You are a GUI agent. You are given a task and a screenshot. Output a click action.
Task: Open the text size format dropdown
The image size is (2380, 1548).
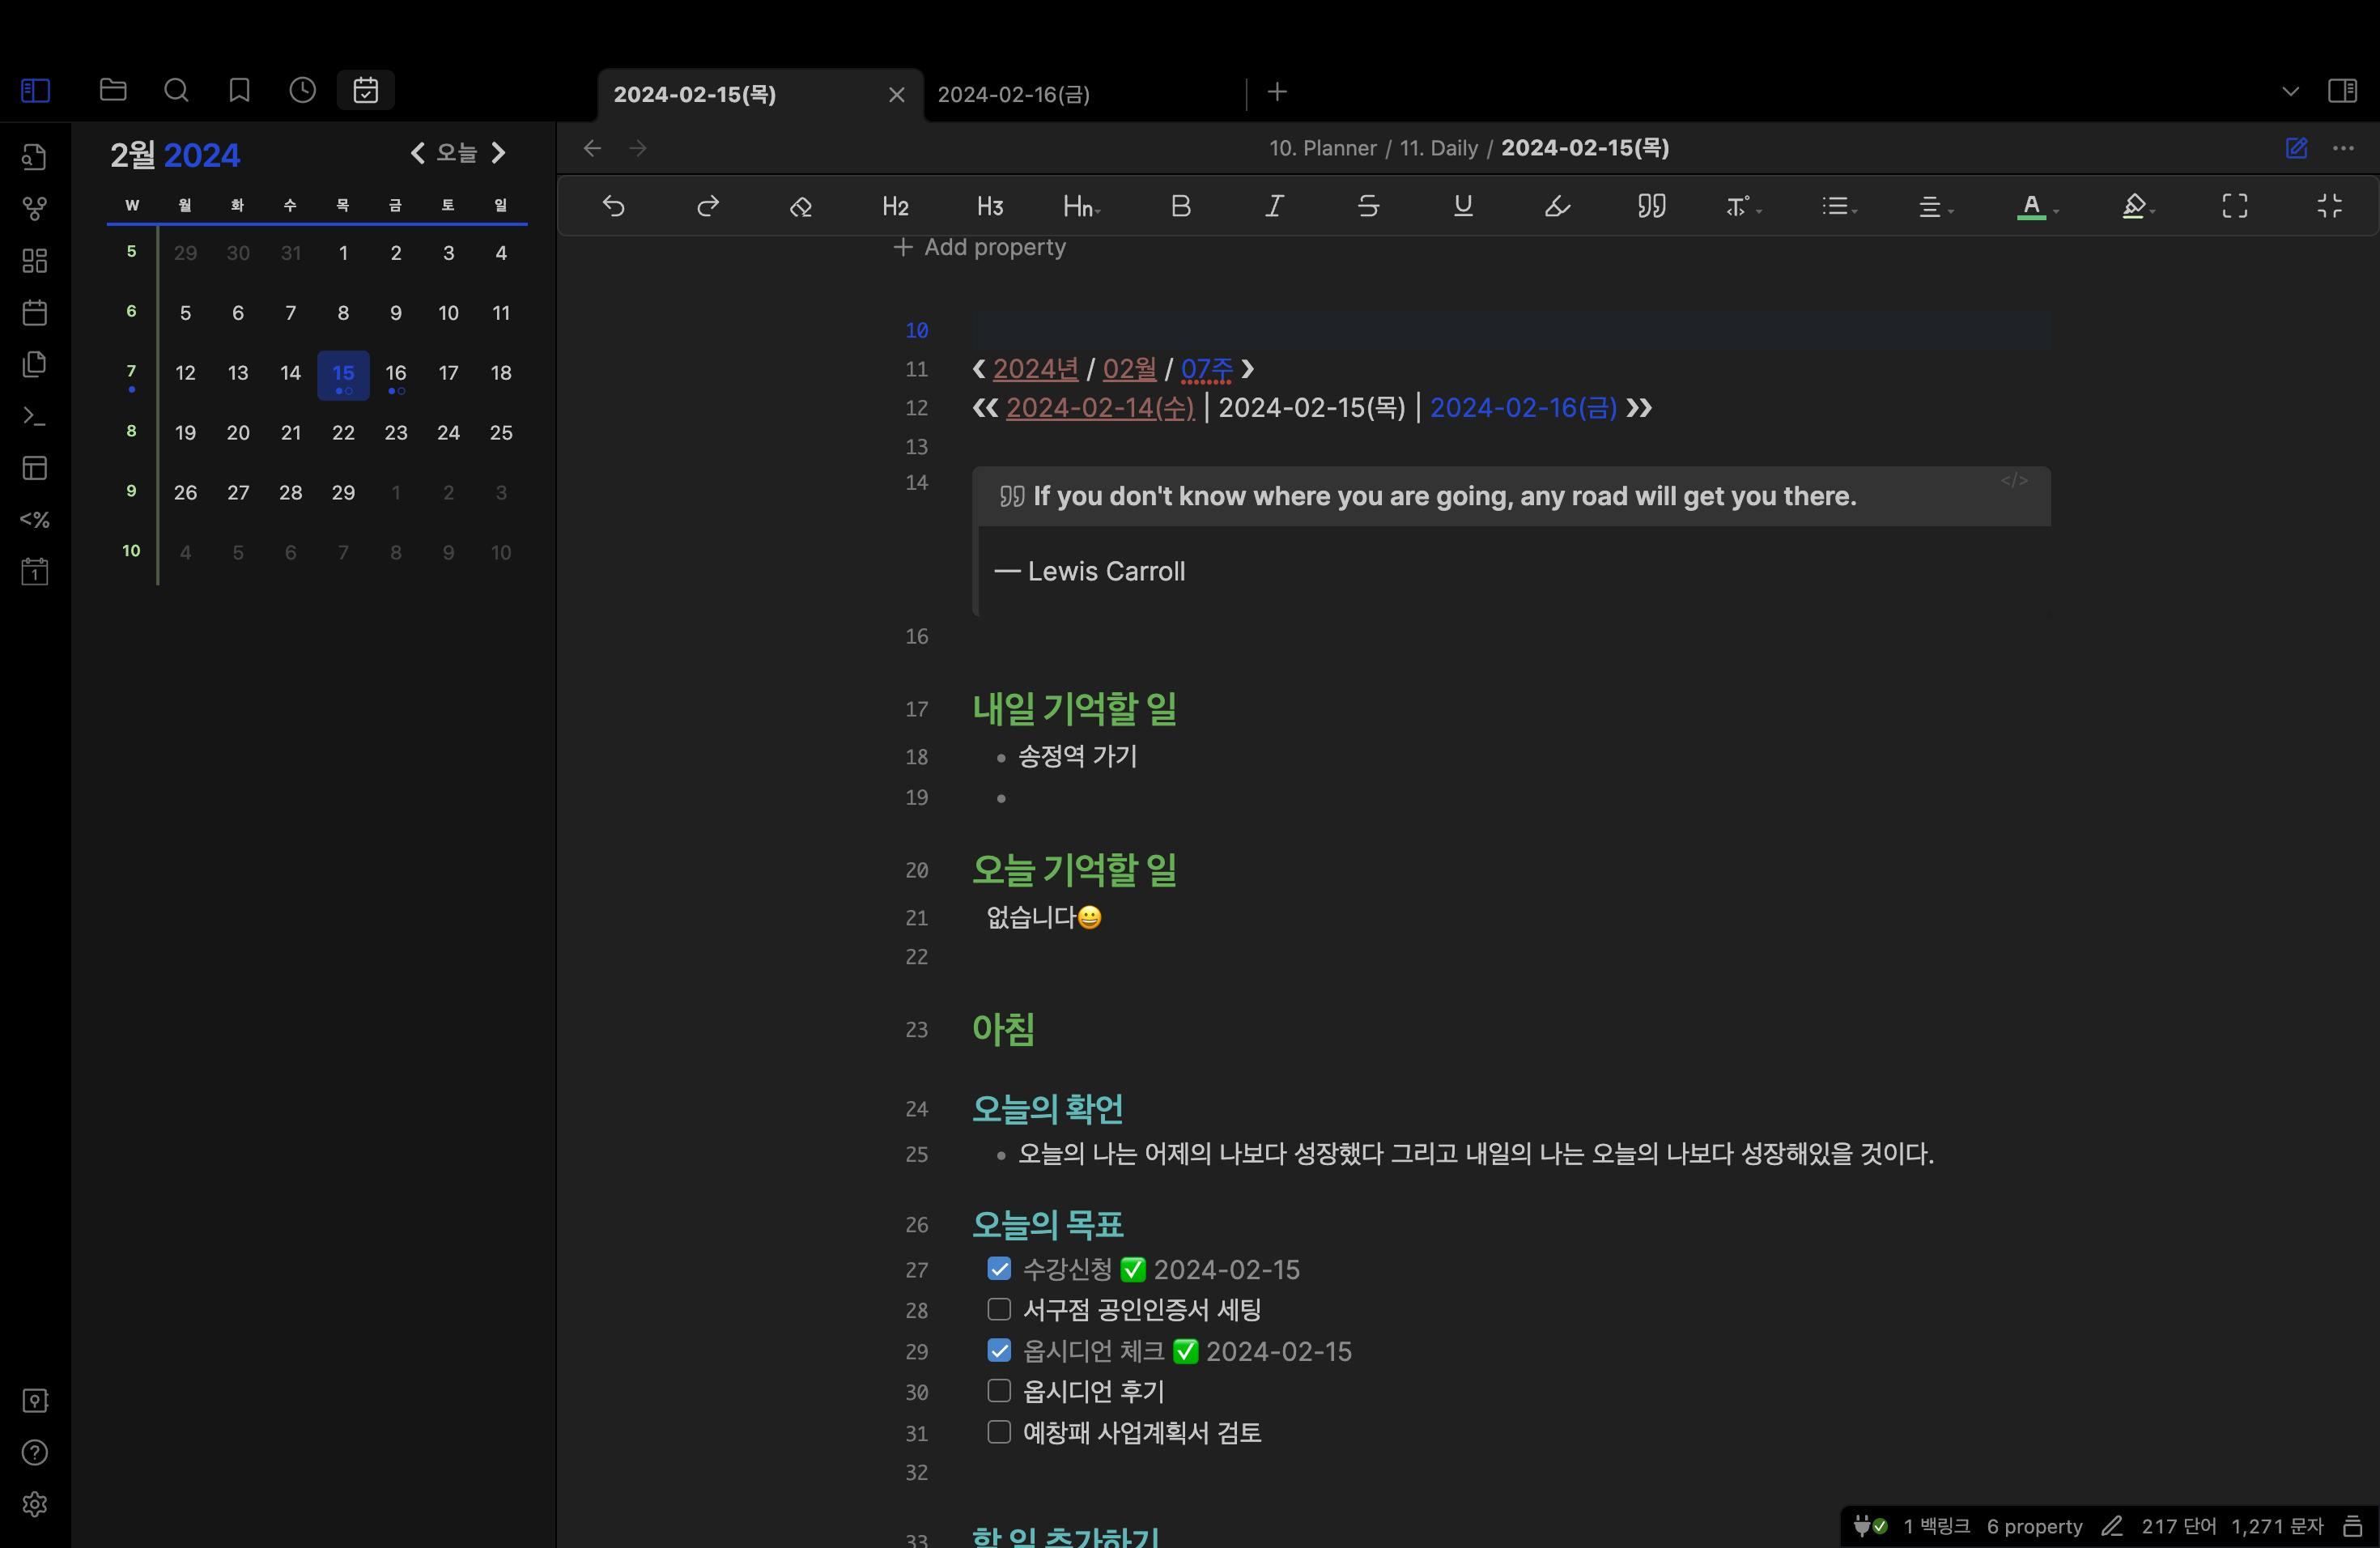1744,206
